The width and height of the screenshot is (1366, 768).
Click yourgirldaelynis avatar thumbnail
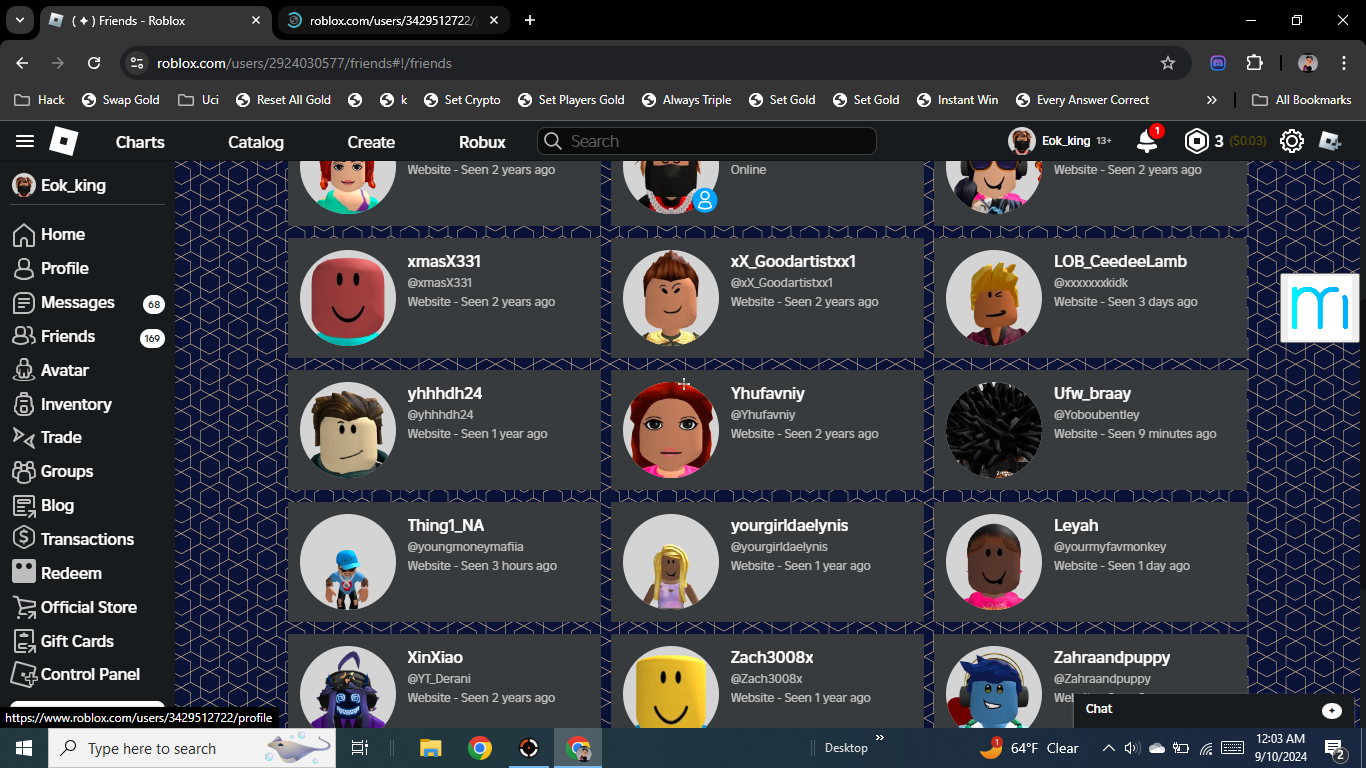(x=671, y=562)
